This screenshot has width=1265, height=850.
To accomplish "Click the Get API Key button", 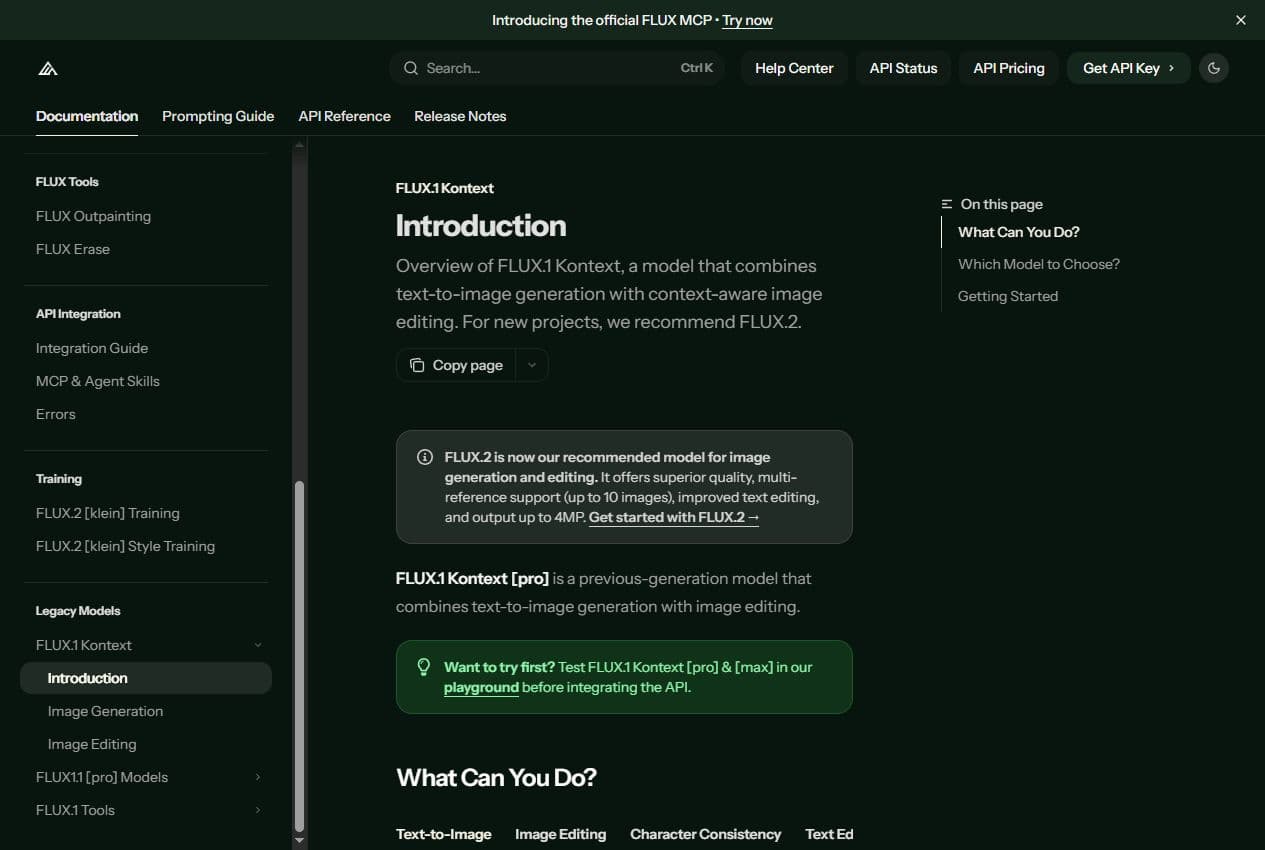I will [1129, 68].
